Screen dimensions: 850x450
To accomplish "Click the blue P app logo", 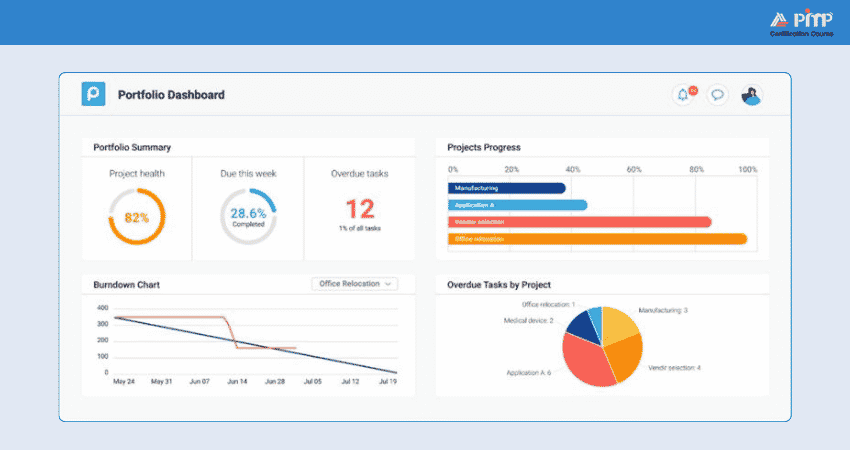I will pyautogui.click(x=93, y=94).
